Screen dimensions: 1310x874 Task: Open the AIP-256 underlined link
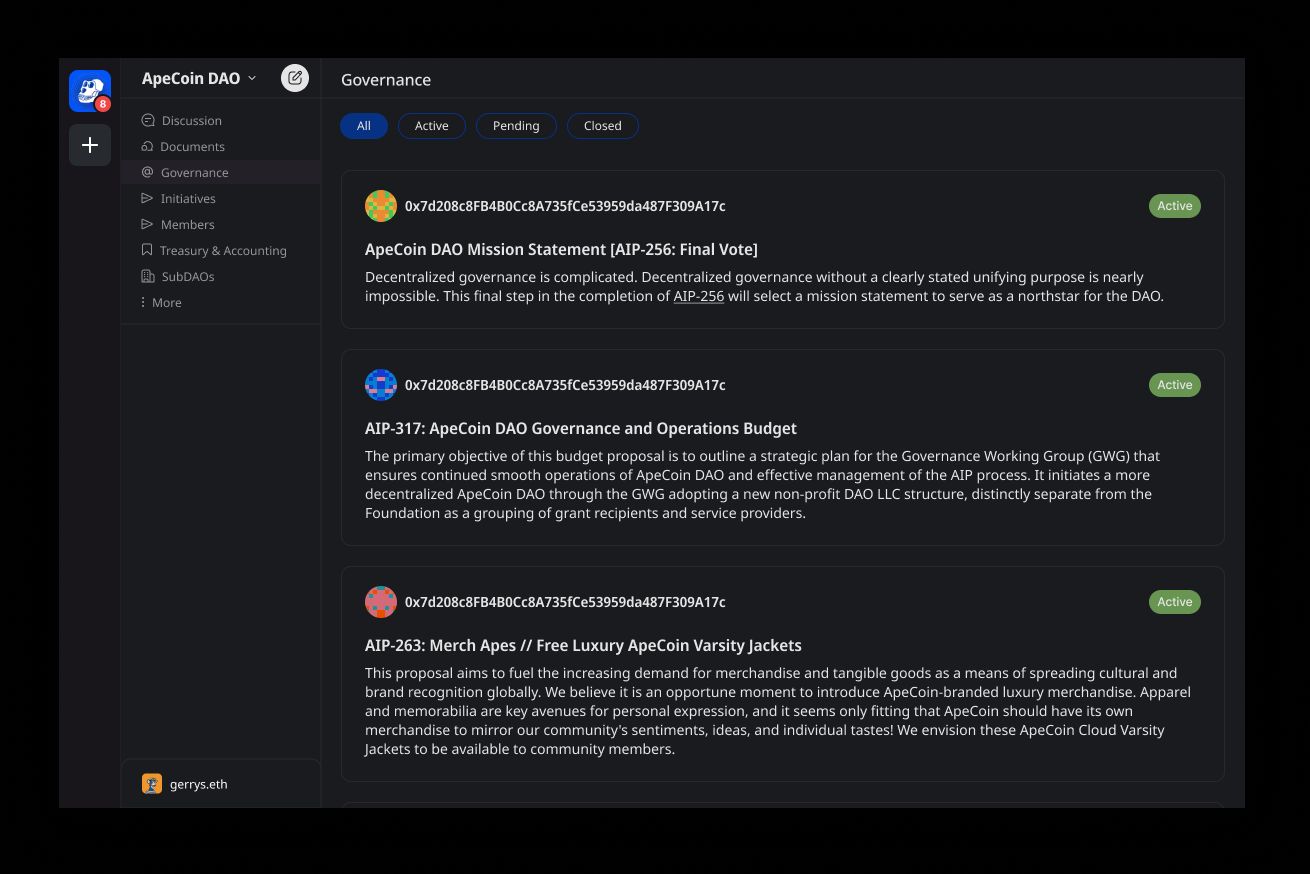point(699,296)
